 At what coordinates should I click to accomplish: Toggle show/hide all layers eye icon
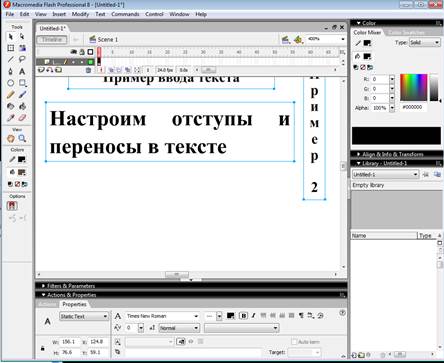pos(74,52)
